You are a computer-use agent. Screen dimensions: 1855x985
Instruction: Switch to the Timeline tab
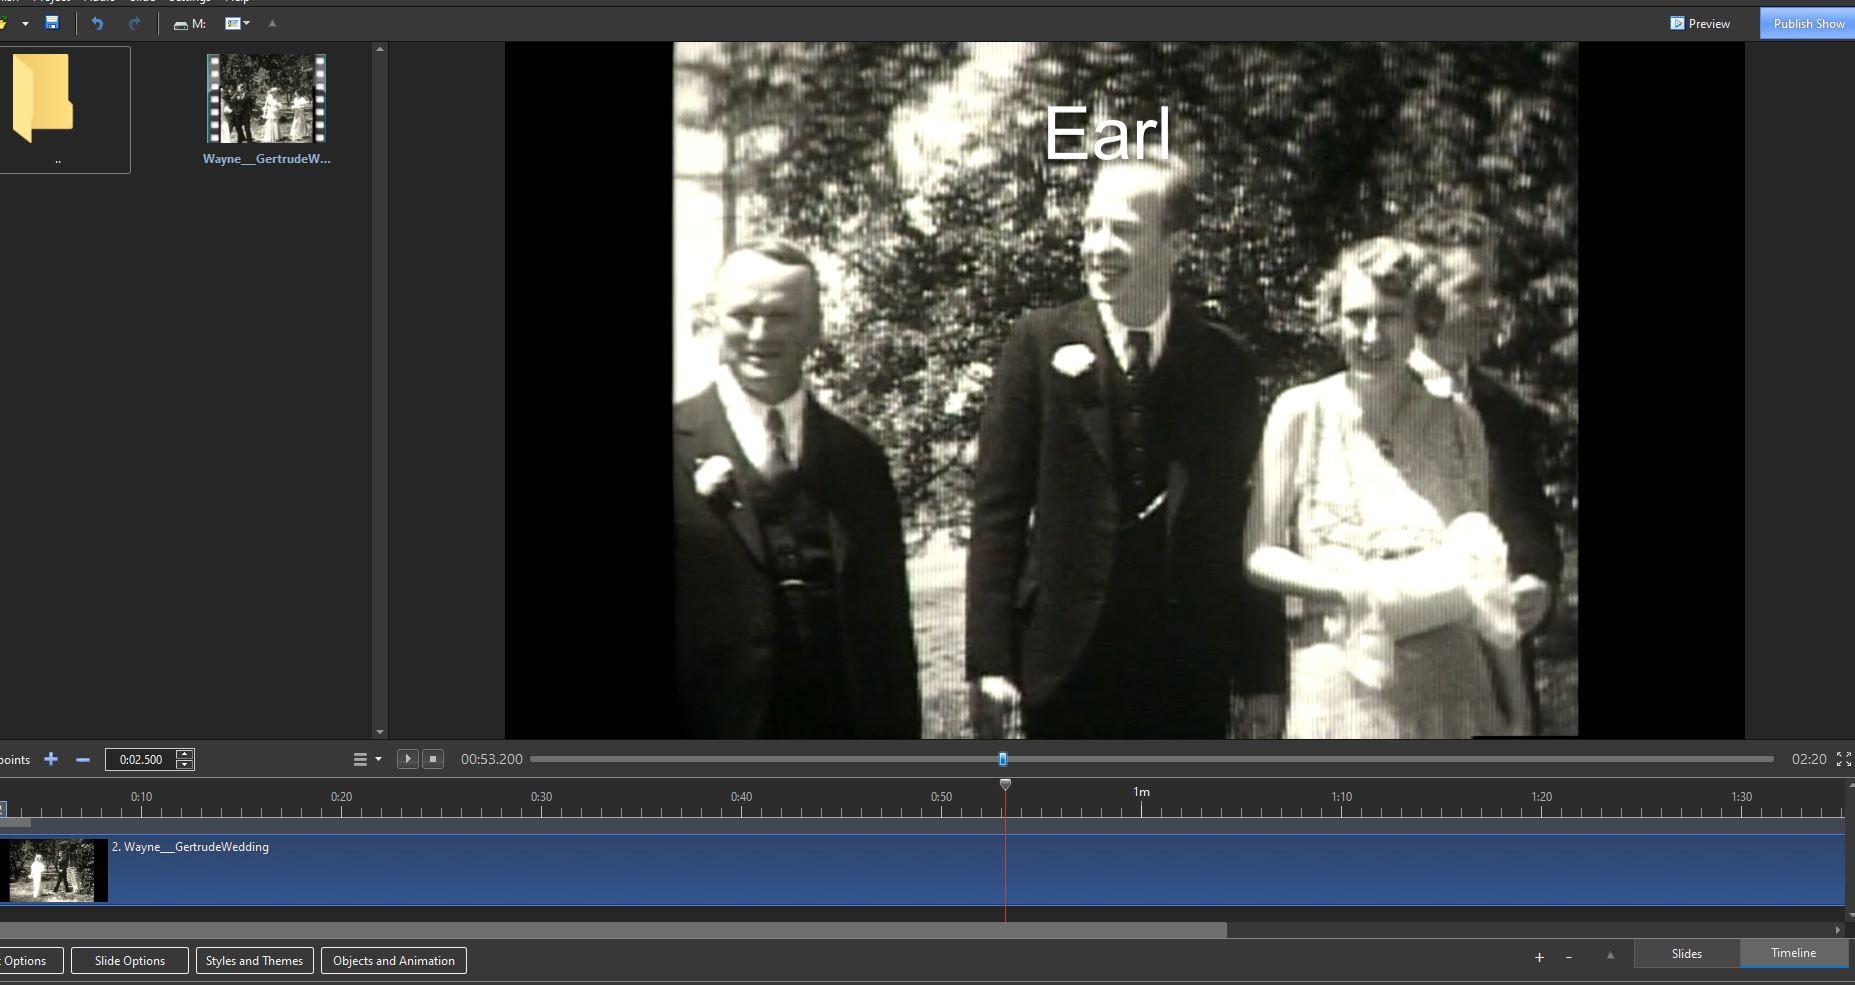[x=1793, y=953]
